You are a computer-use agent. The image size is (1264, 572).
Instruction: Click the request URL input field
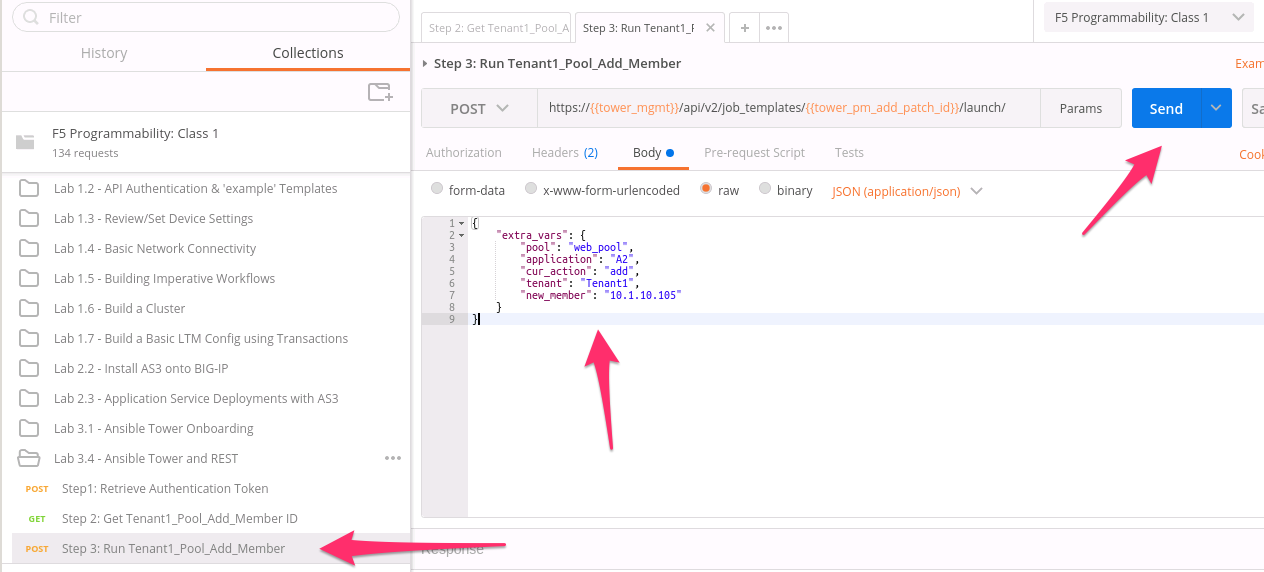pyautogui.click(x=788, y=108)
